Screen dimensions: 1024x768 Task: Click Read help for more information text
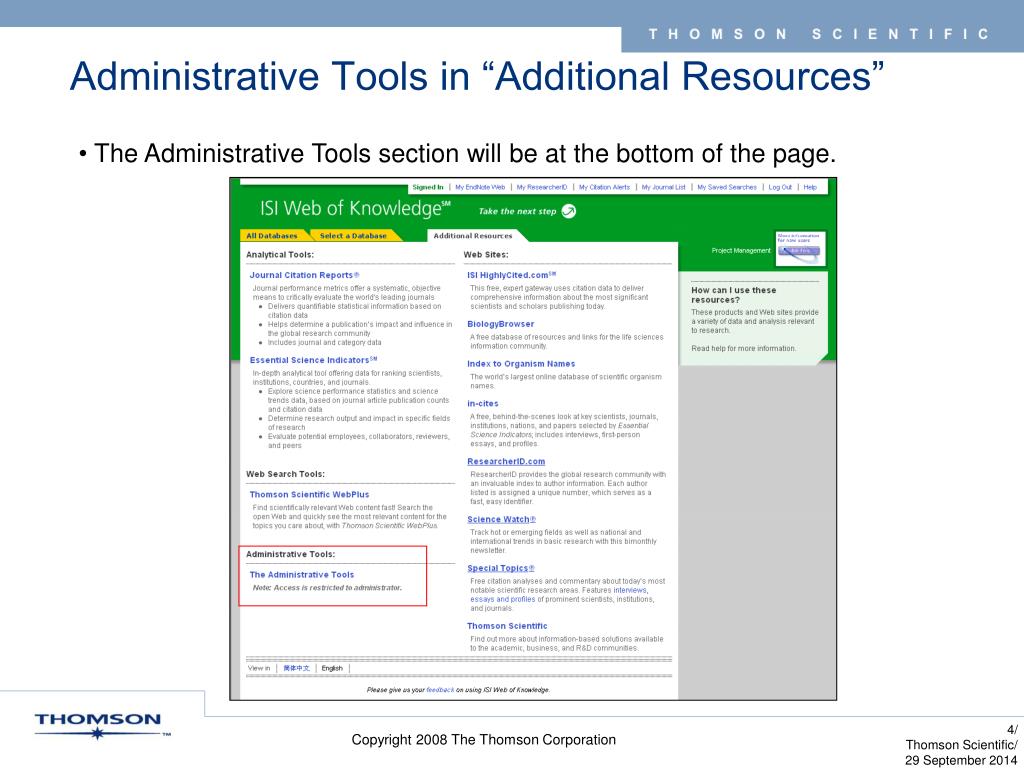pos(744,349)
